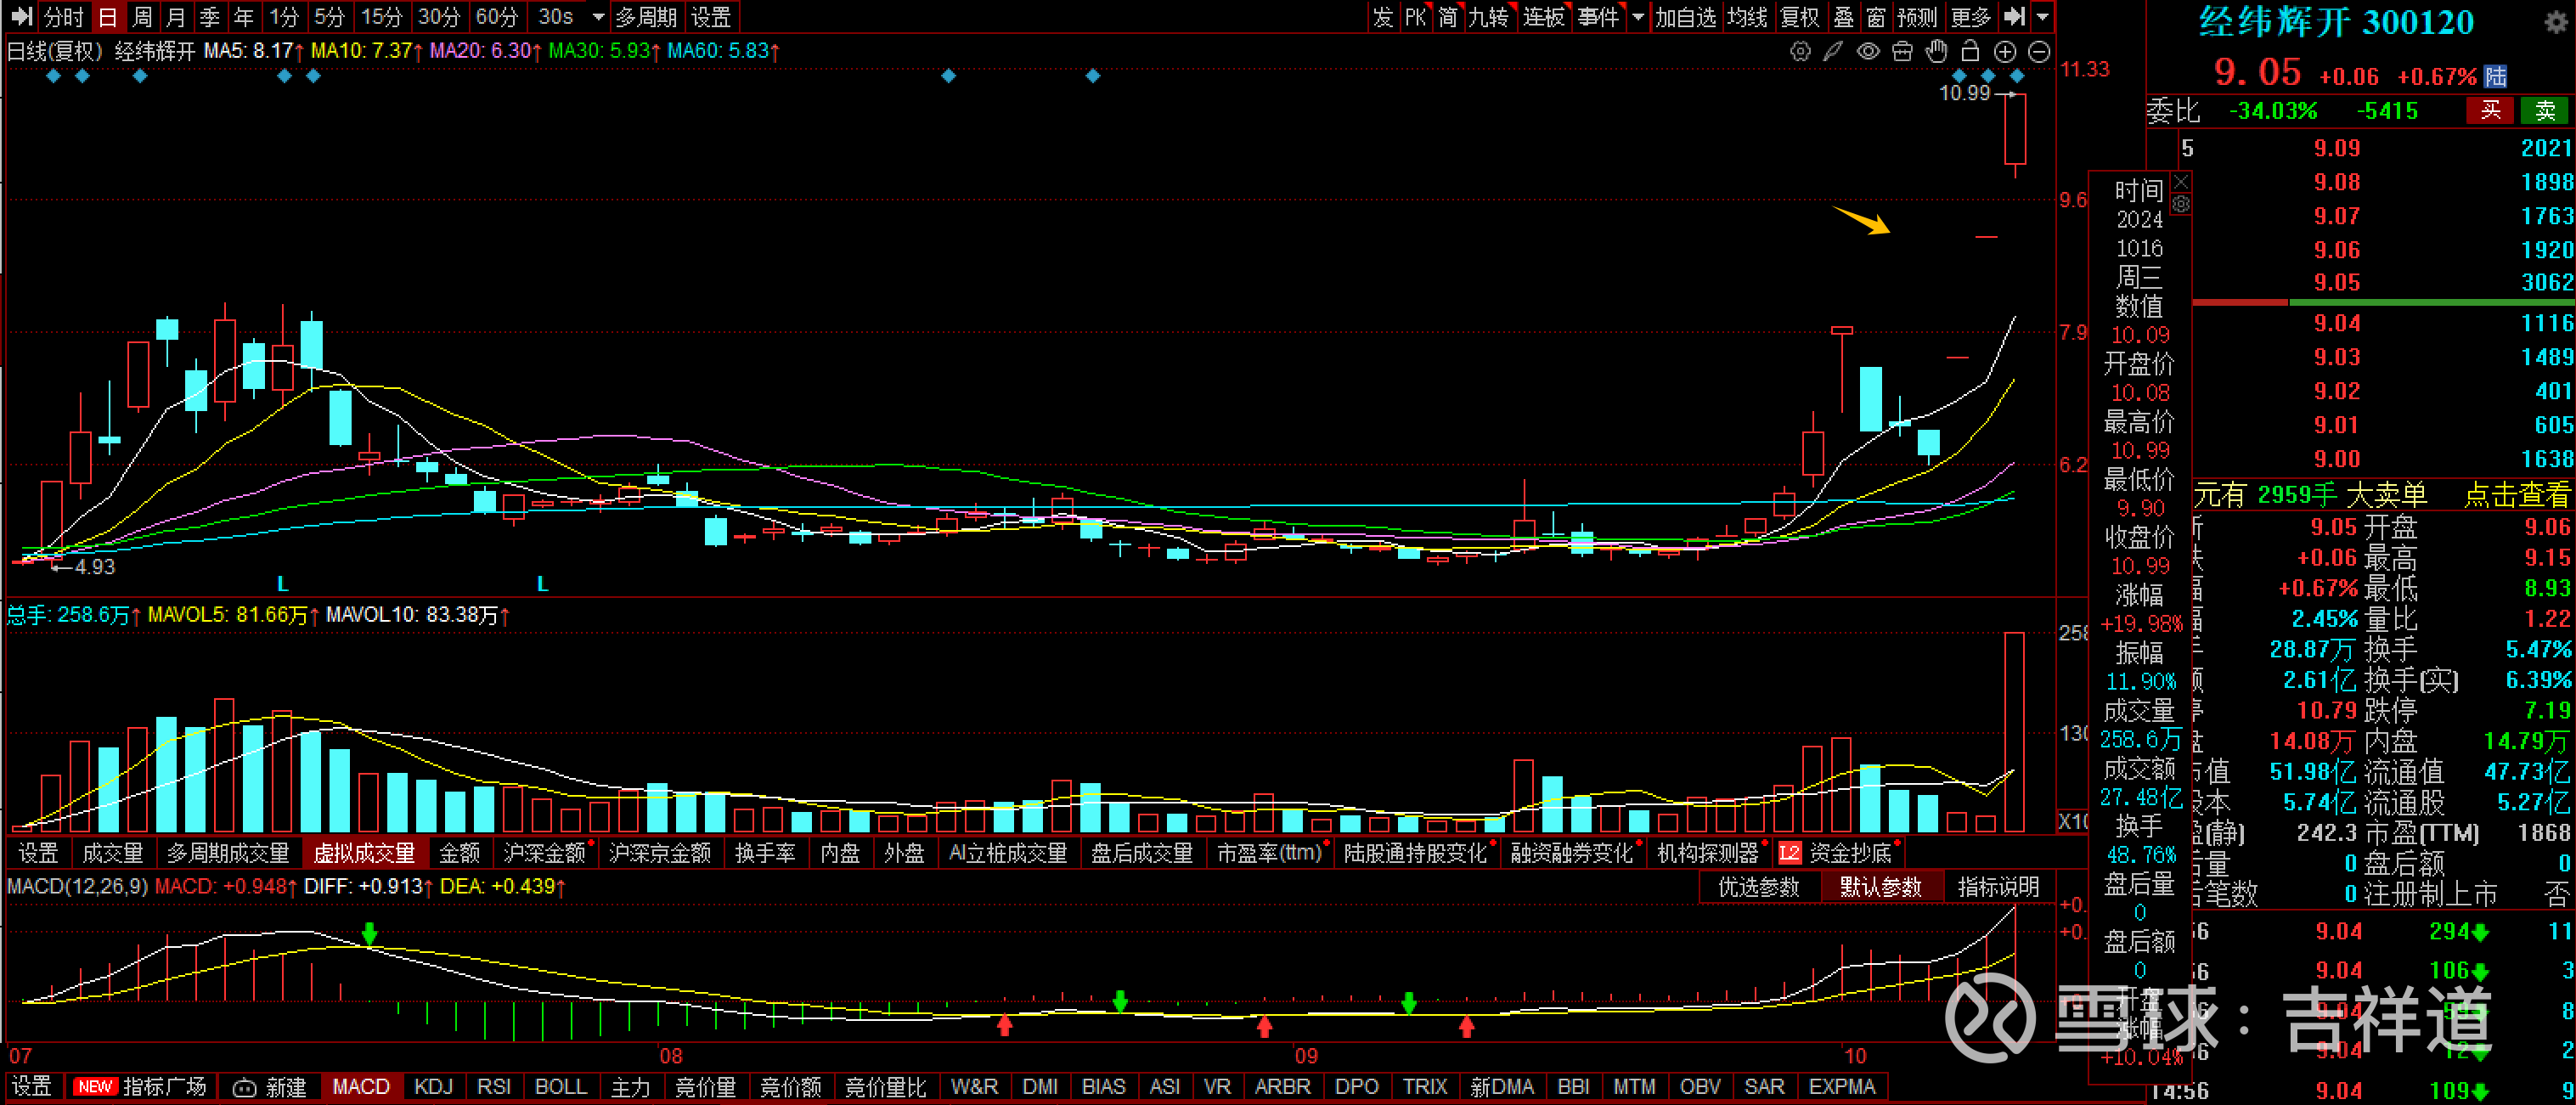Select the 虚拟成交量 tab
Screen dimensions: 2576x1105
[364, 853]
